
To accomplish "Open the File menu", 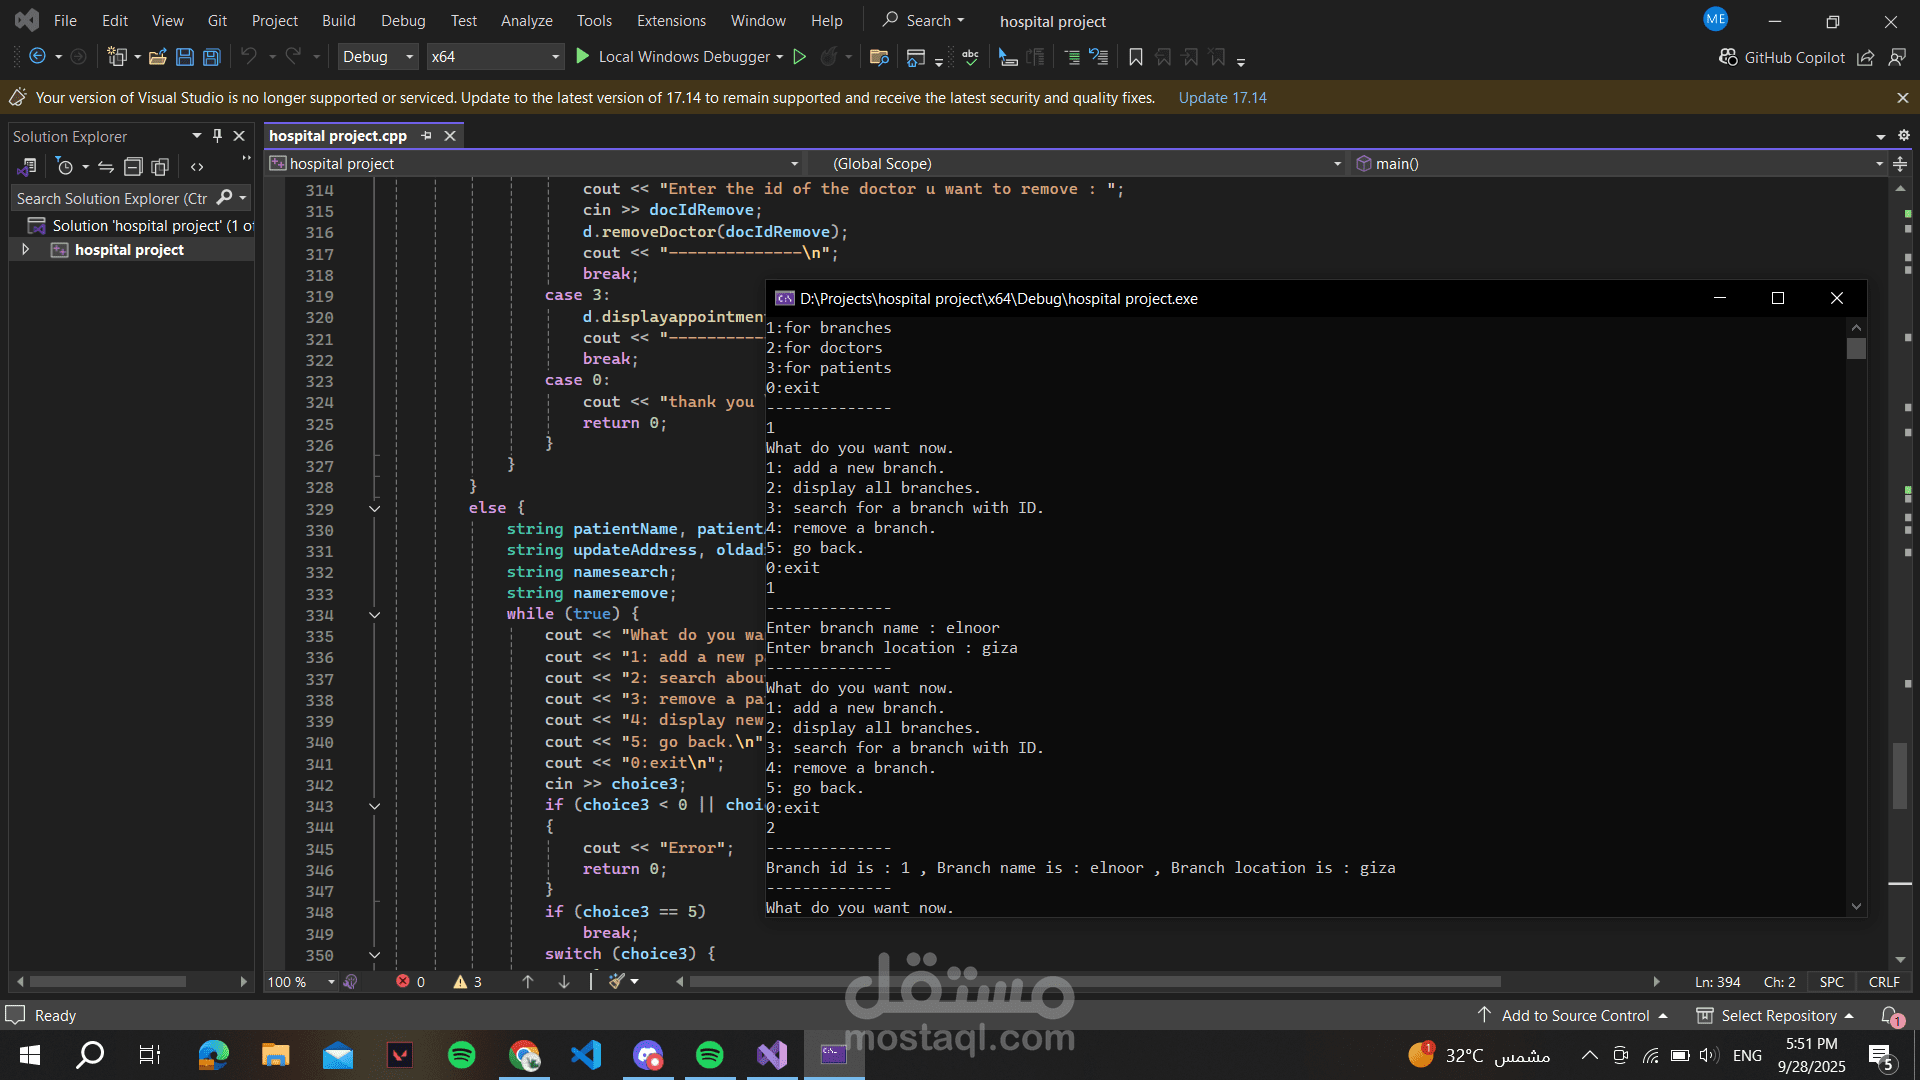I will [65, 21].
